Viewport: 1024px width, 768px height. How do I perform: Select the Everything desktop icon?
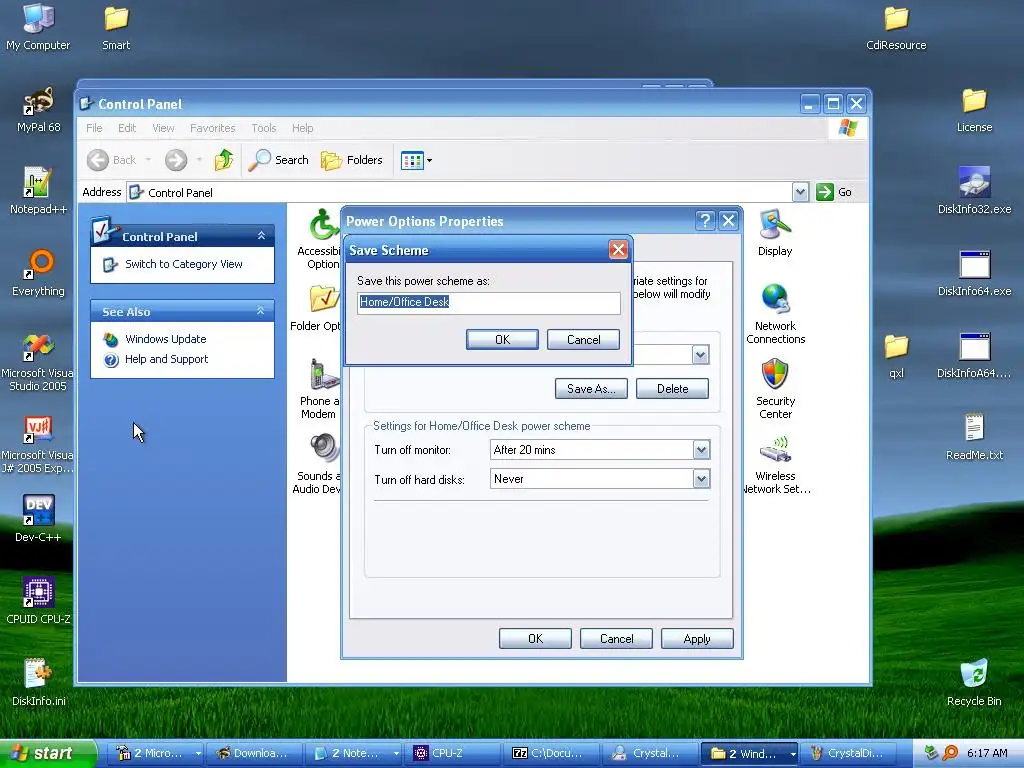point(39,274)
